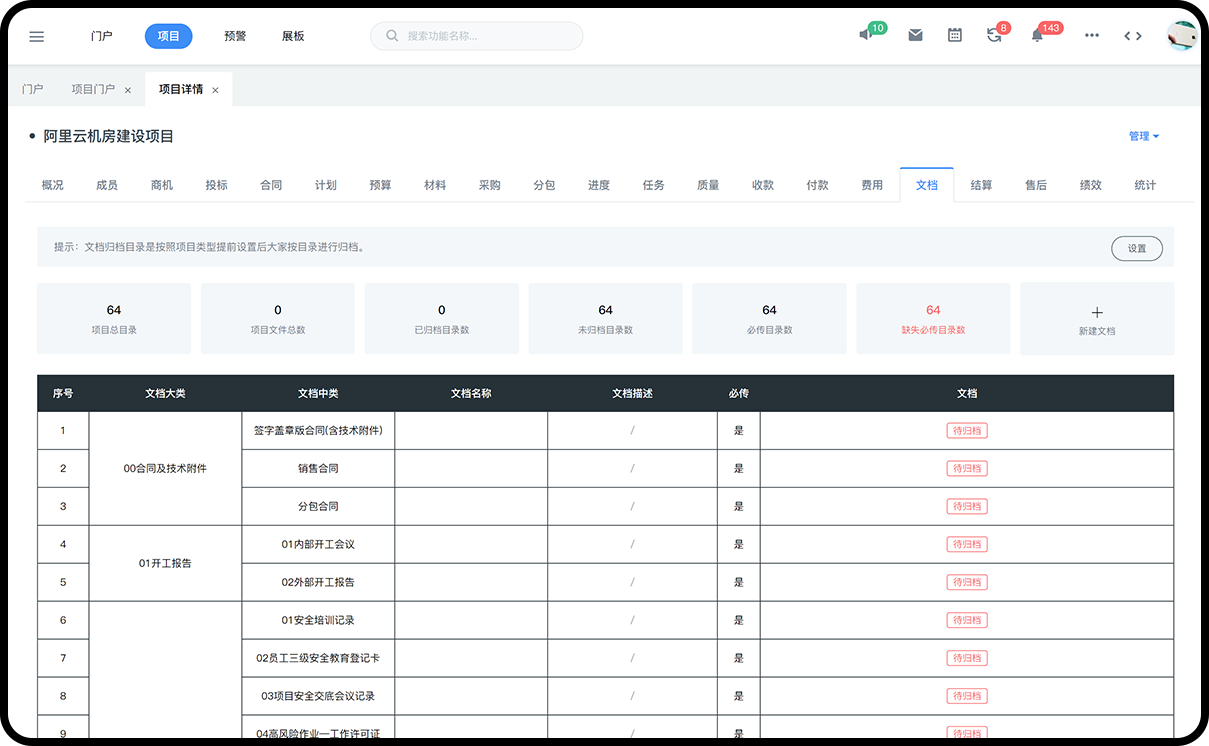Click the announcements speaker icon
1209x746 pixels.
pos(866,35)
